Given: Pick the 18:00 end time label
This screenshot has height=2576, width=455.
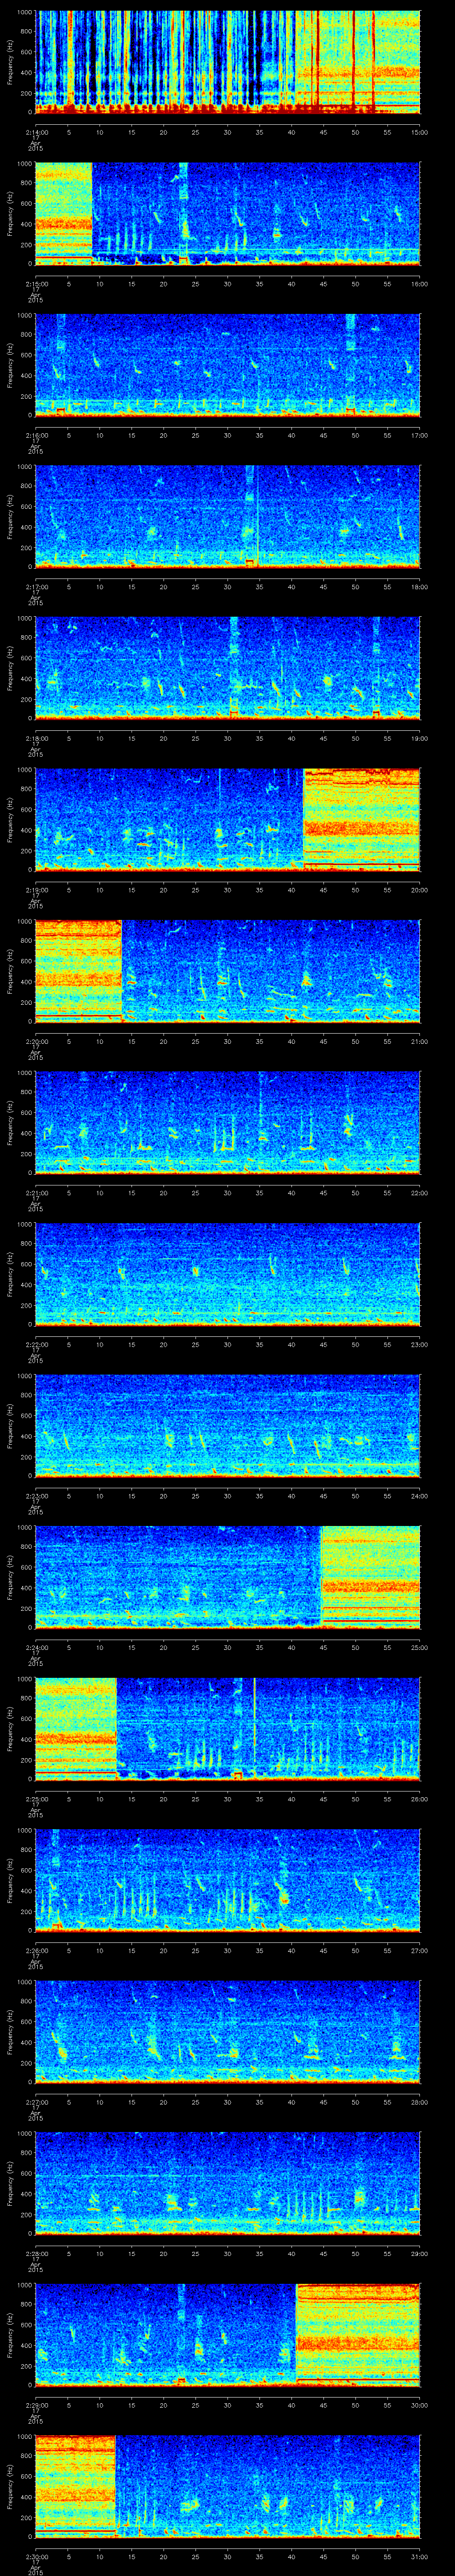Looking at the screenshot, I should 419,586.
